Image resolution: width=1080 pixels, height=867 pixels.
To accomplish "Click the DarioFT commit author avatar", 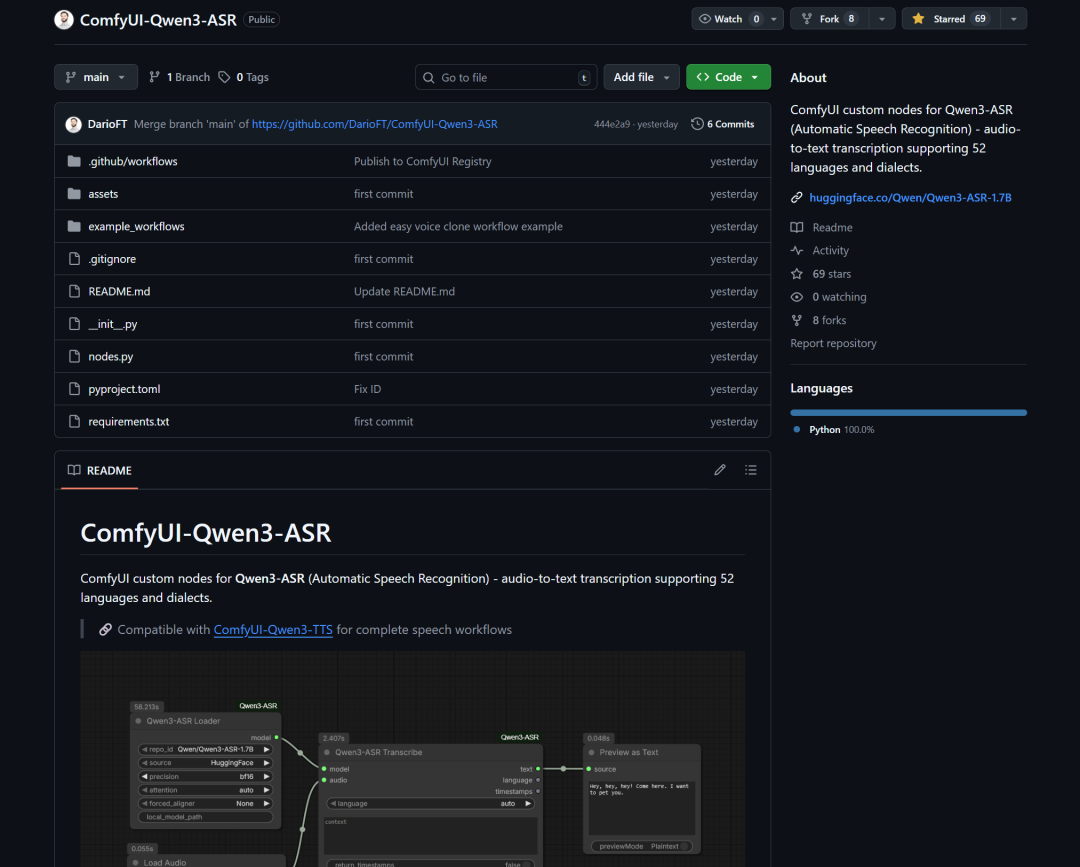I will point(74,125).
